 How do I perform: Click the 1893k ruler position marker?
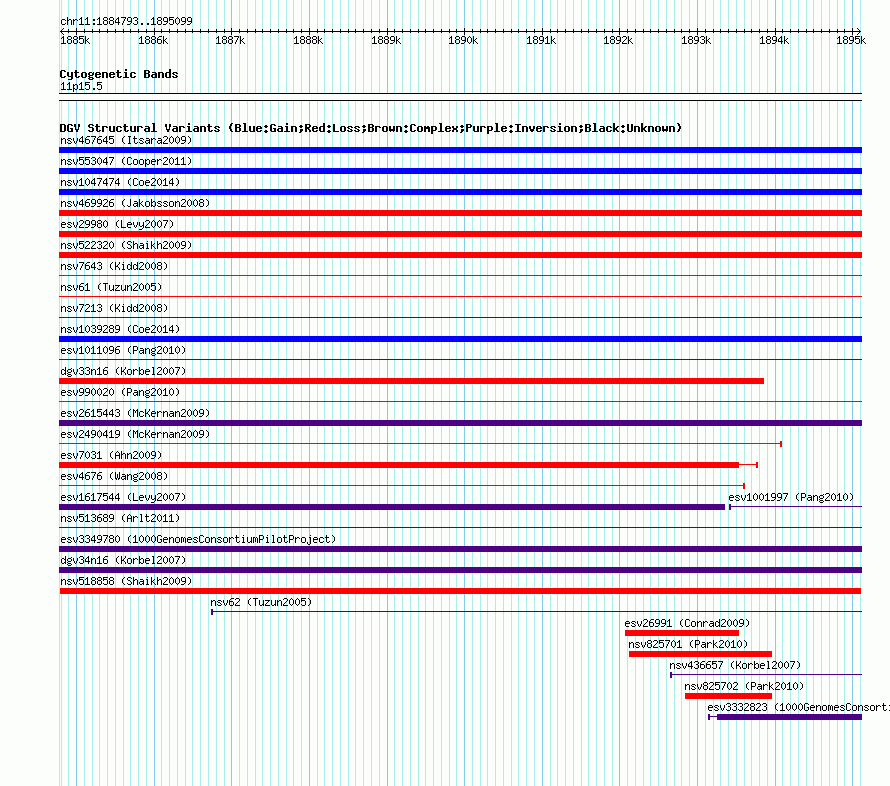[x=696, y=40]
